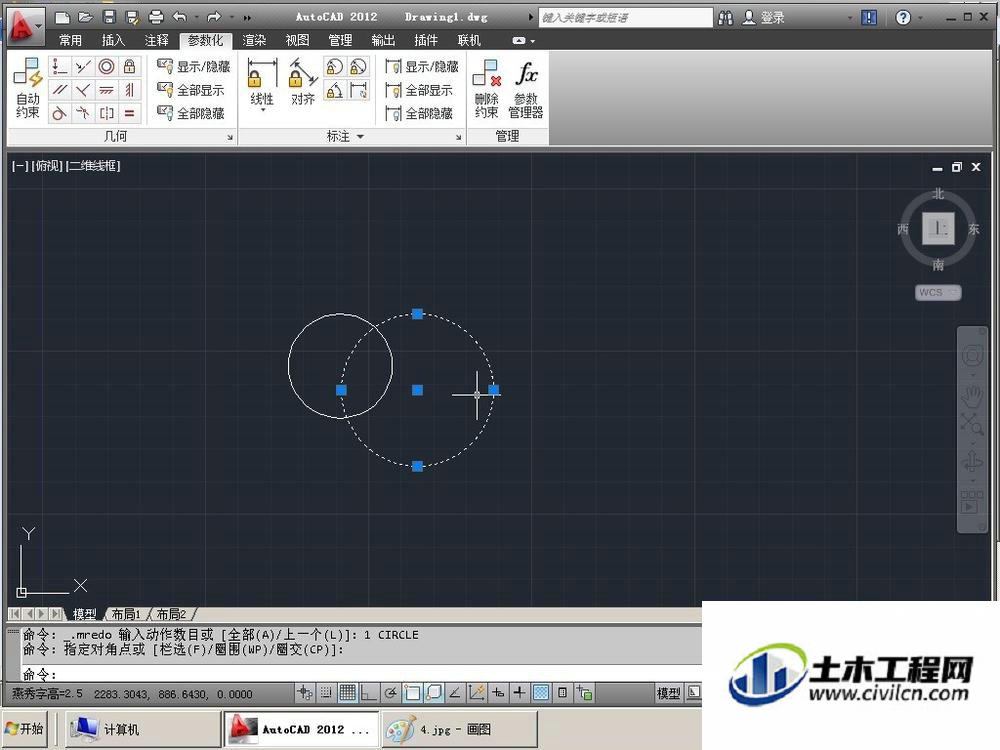Switch to the 常用 ribbon tab
Screen dimensions: 1000x750
pyautogui.click(x=70, y=41)
